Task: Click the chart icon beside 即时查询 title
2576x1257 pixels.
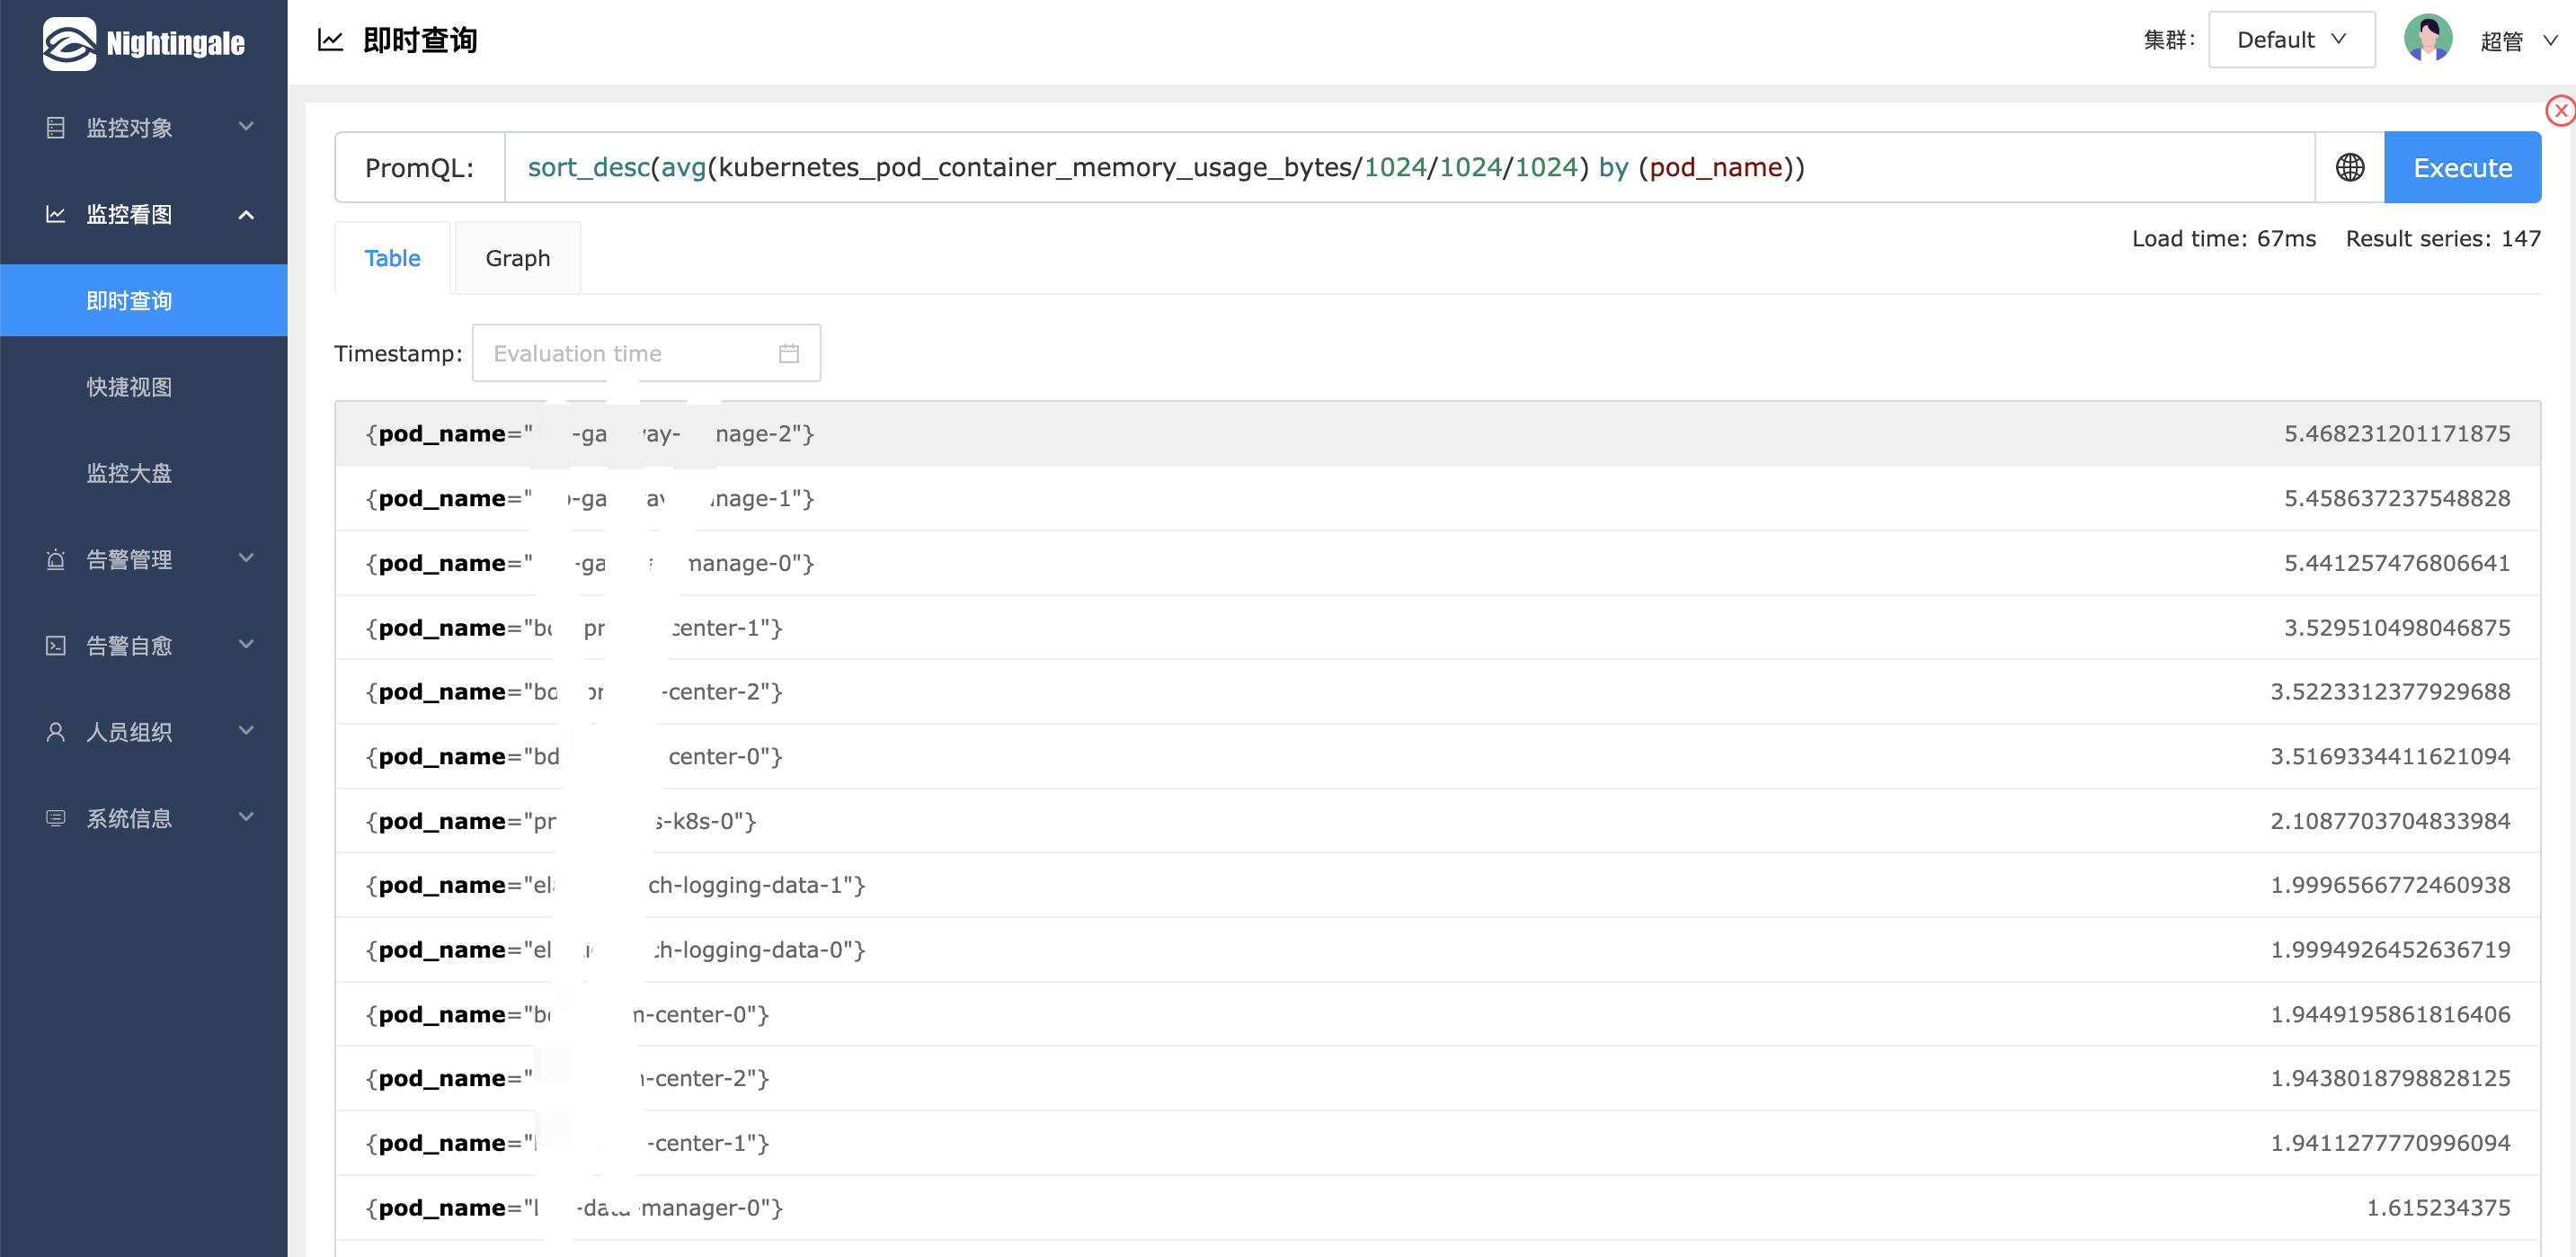Action: (330, 40)
